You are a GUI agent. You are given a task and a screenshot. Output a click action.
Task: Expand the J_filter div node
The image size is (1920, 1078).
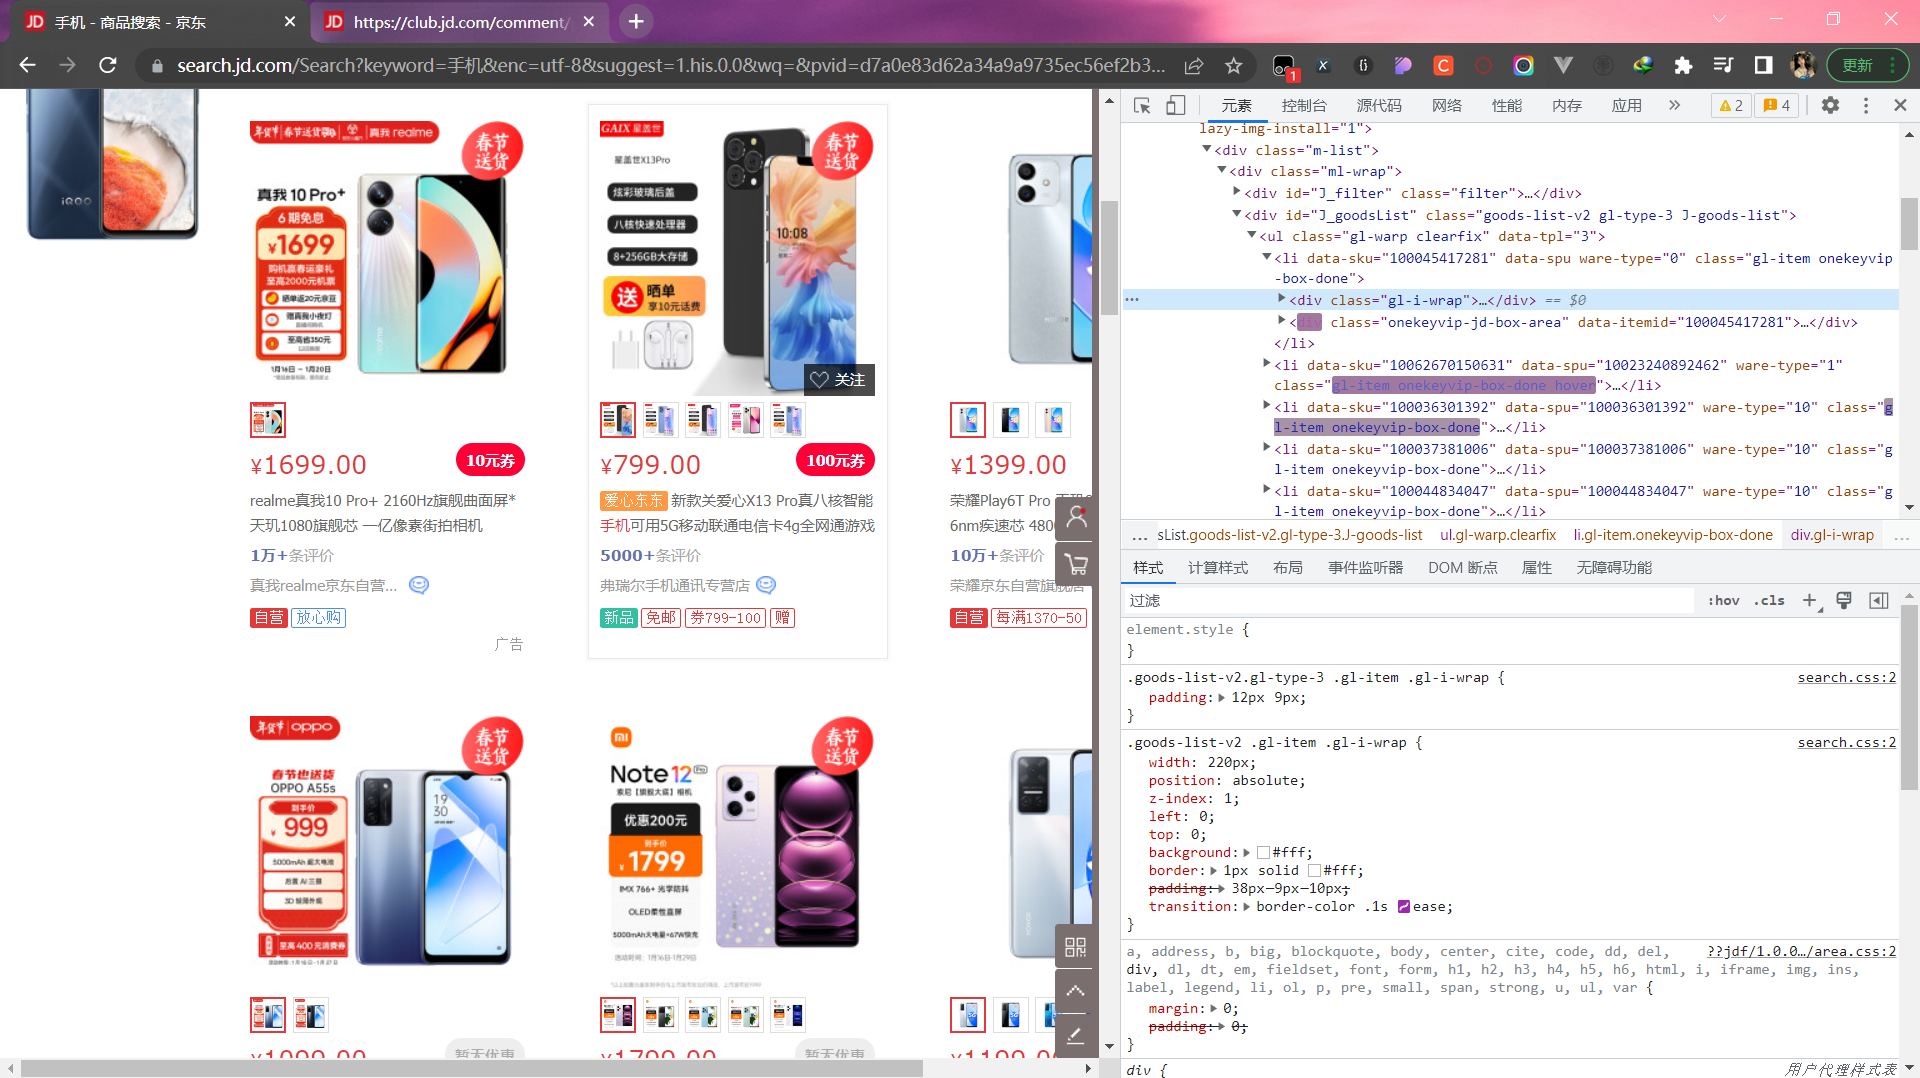[x=1237, y=193]
